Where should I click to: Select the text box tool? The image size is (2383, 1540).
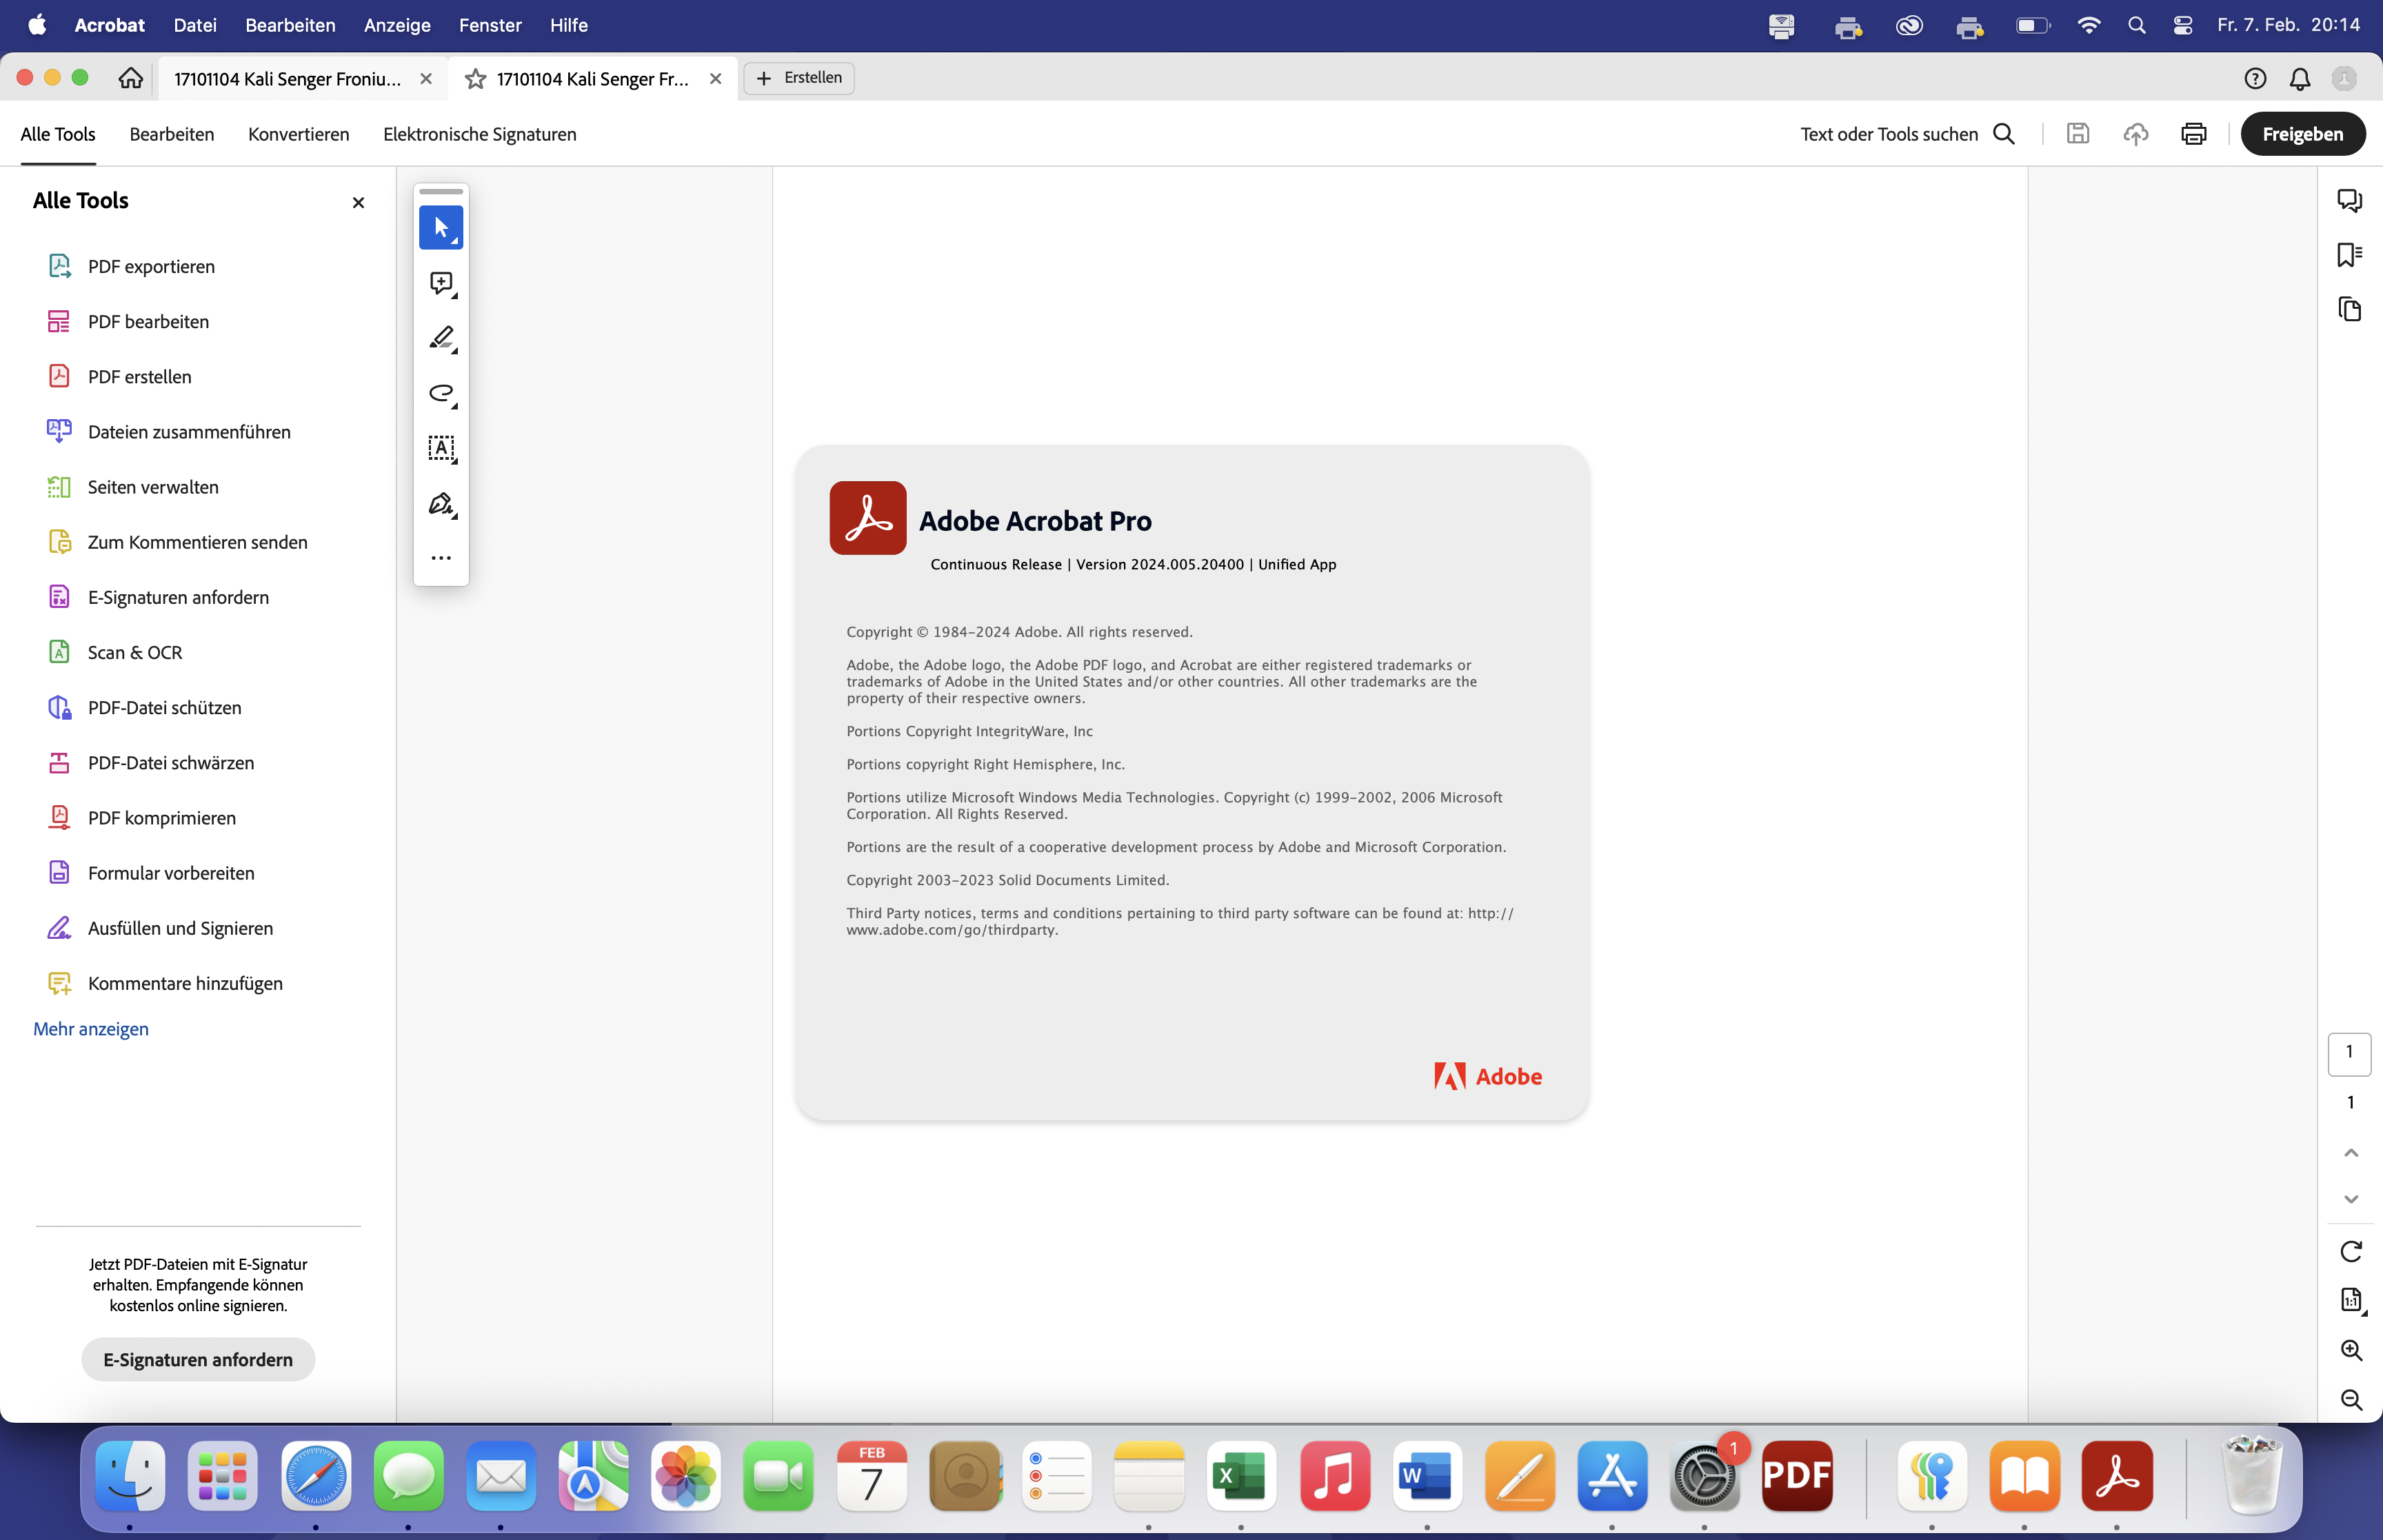441,448
